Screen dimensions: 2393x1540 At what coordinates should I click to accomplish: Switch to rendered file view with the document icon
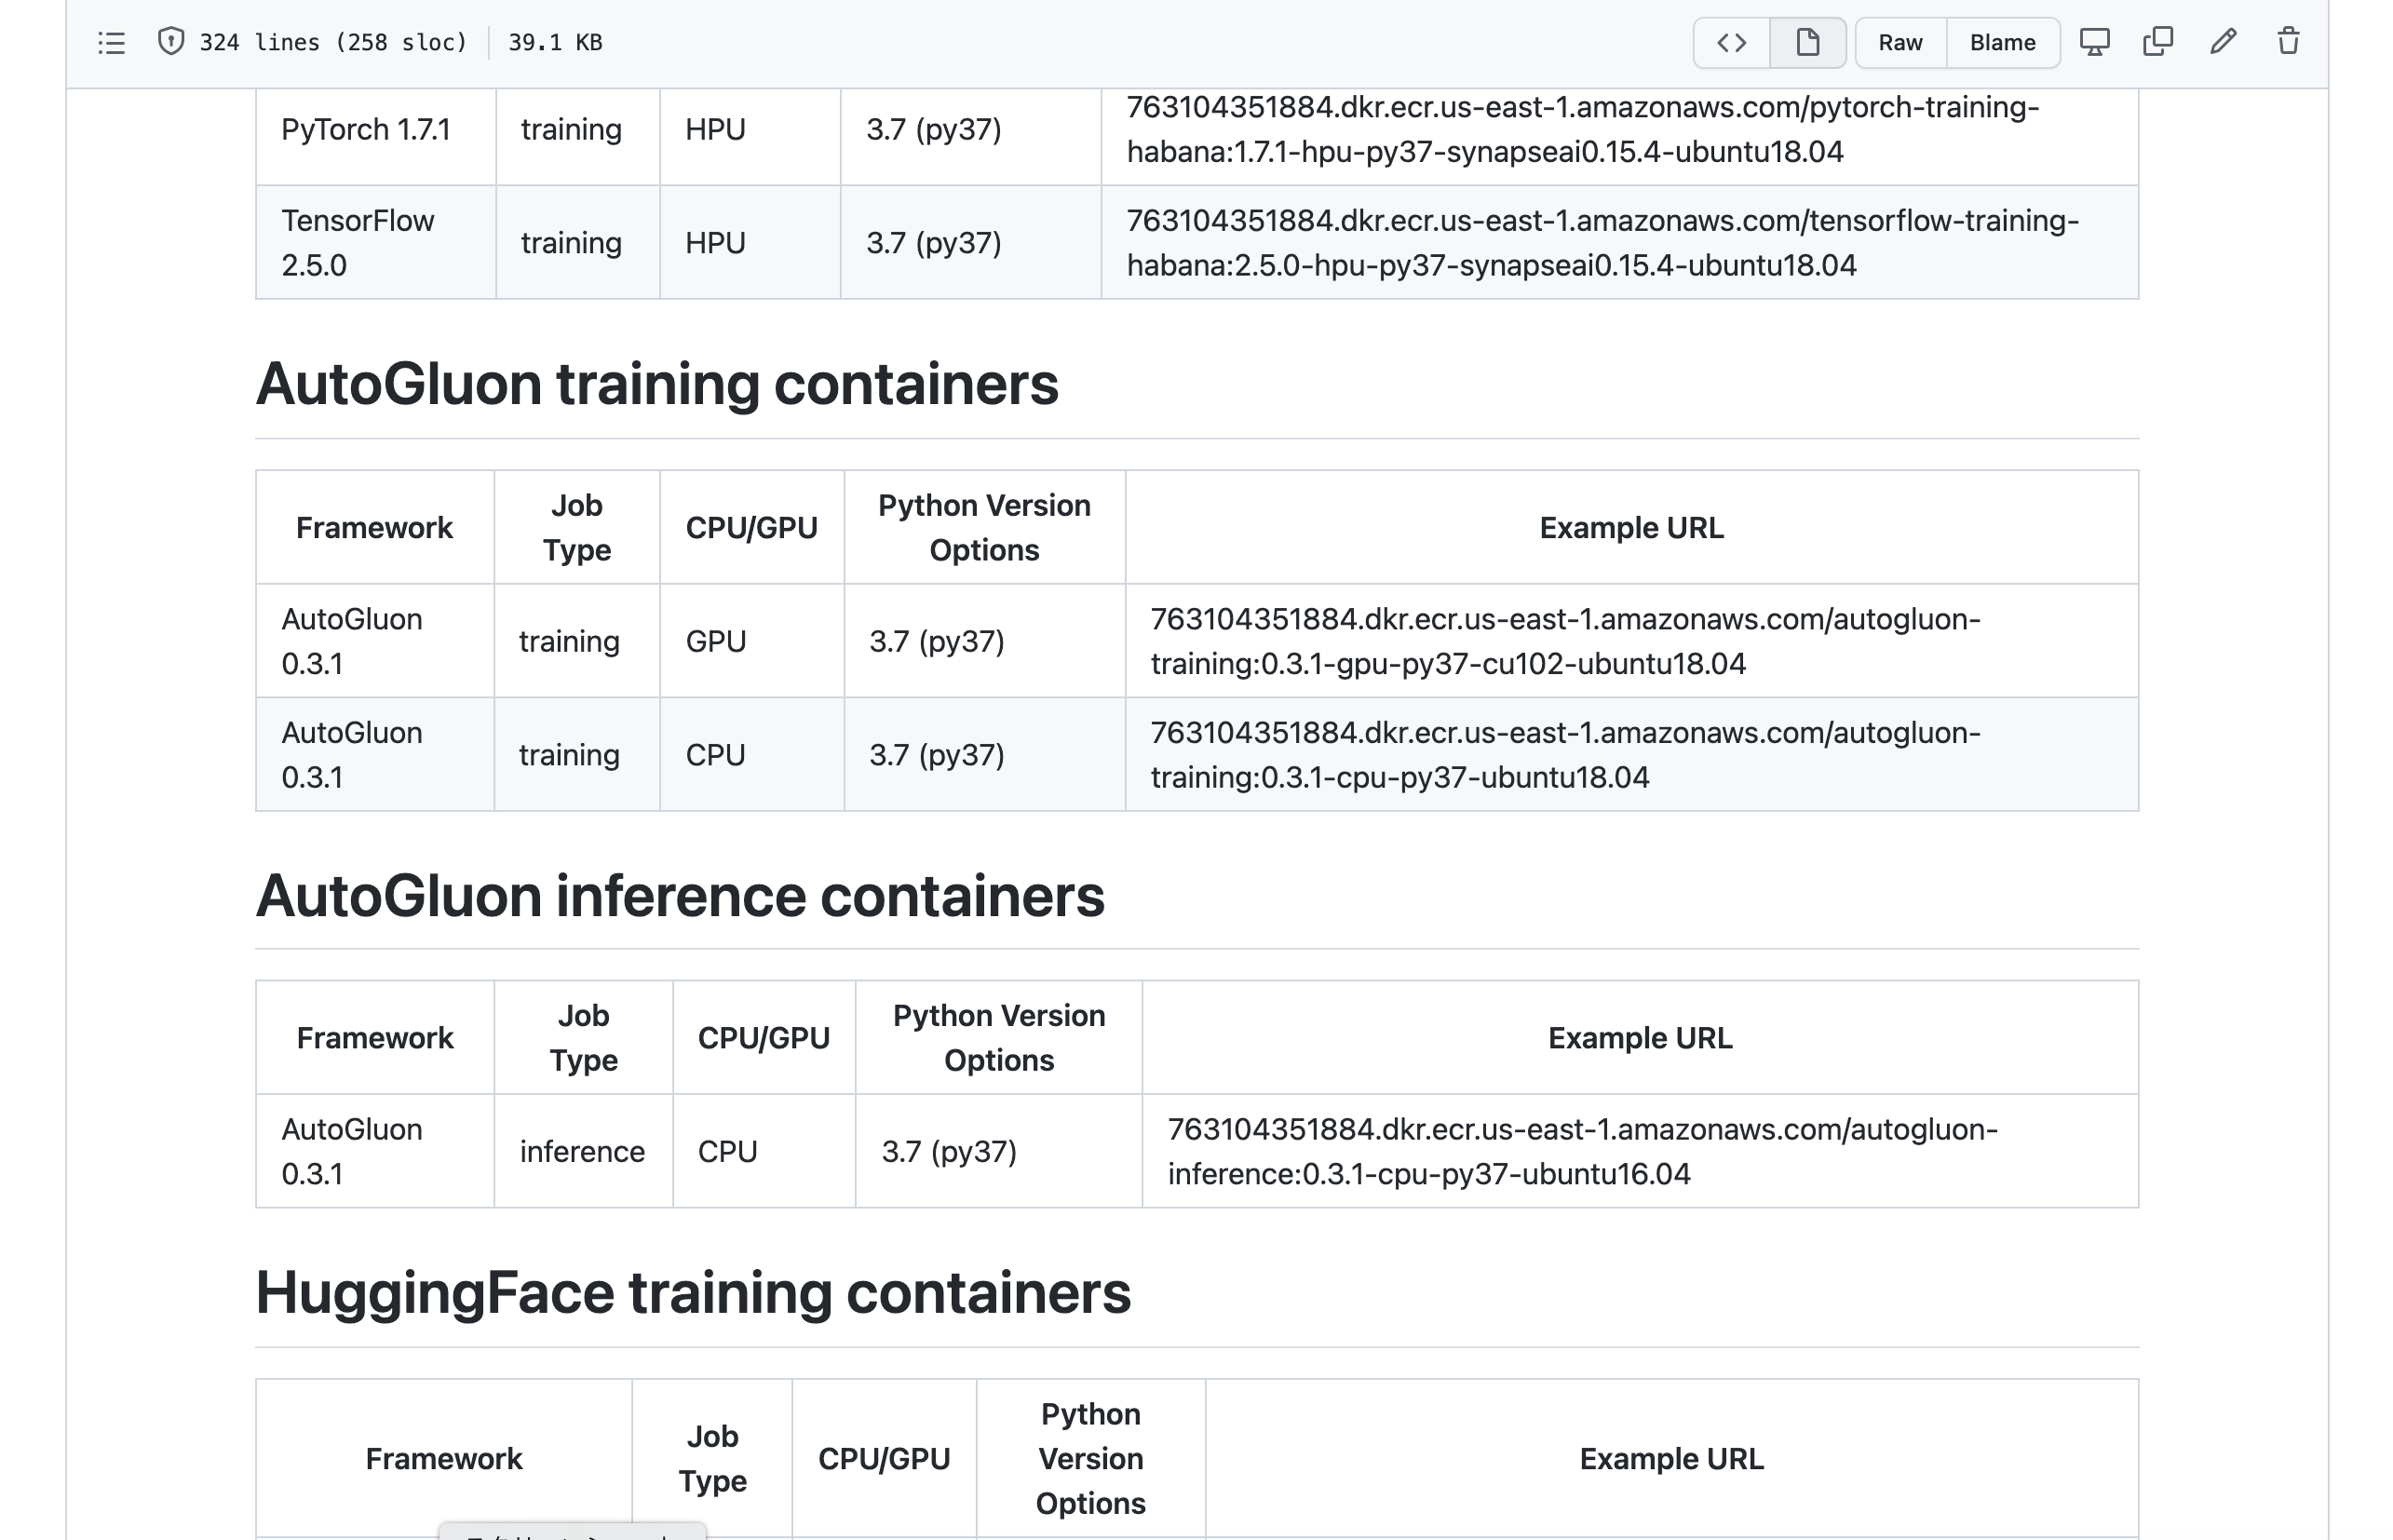1807,43
